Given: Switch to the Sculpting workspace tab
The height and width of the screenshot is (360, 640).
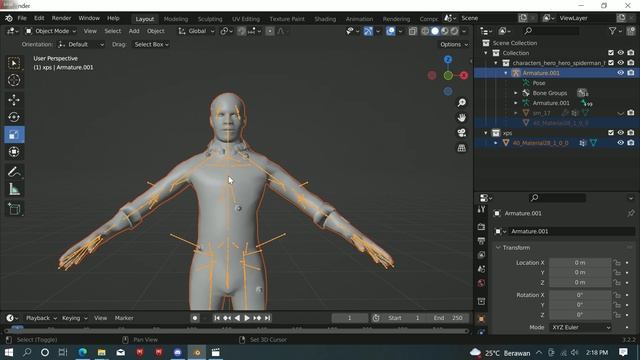Looking at the screenshot, I should point(210,19).
